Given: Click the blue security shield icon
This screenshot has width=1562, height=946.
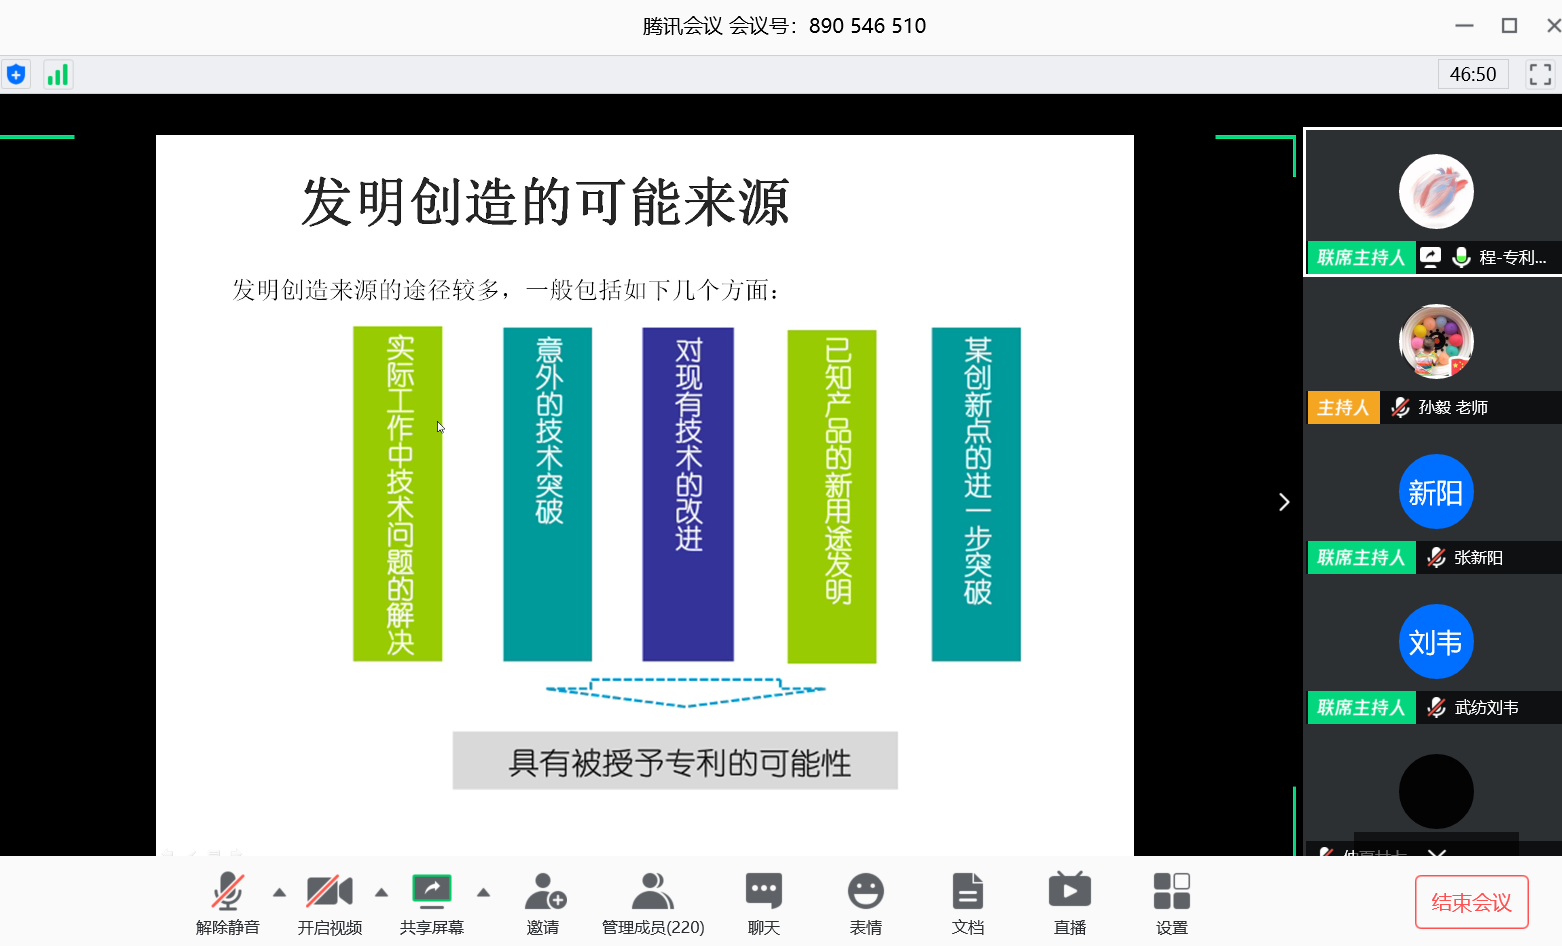Looking at the screenshot, I should tap(16, 75).
